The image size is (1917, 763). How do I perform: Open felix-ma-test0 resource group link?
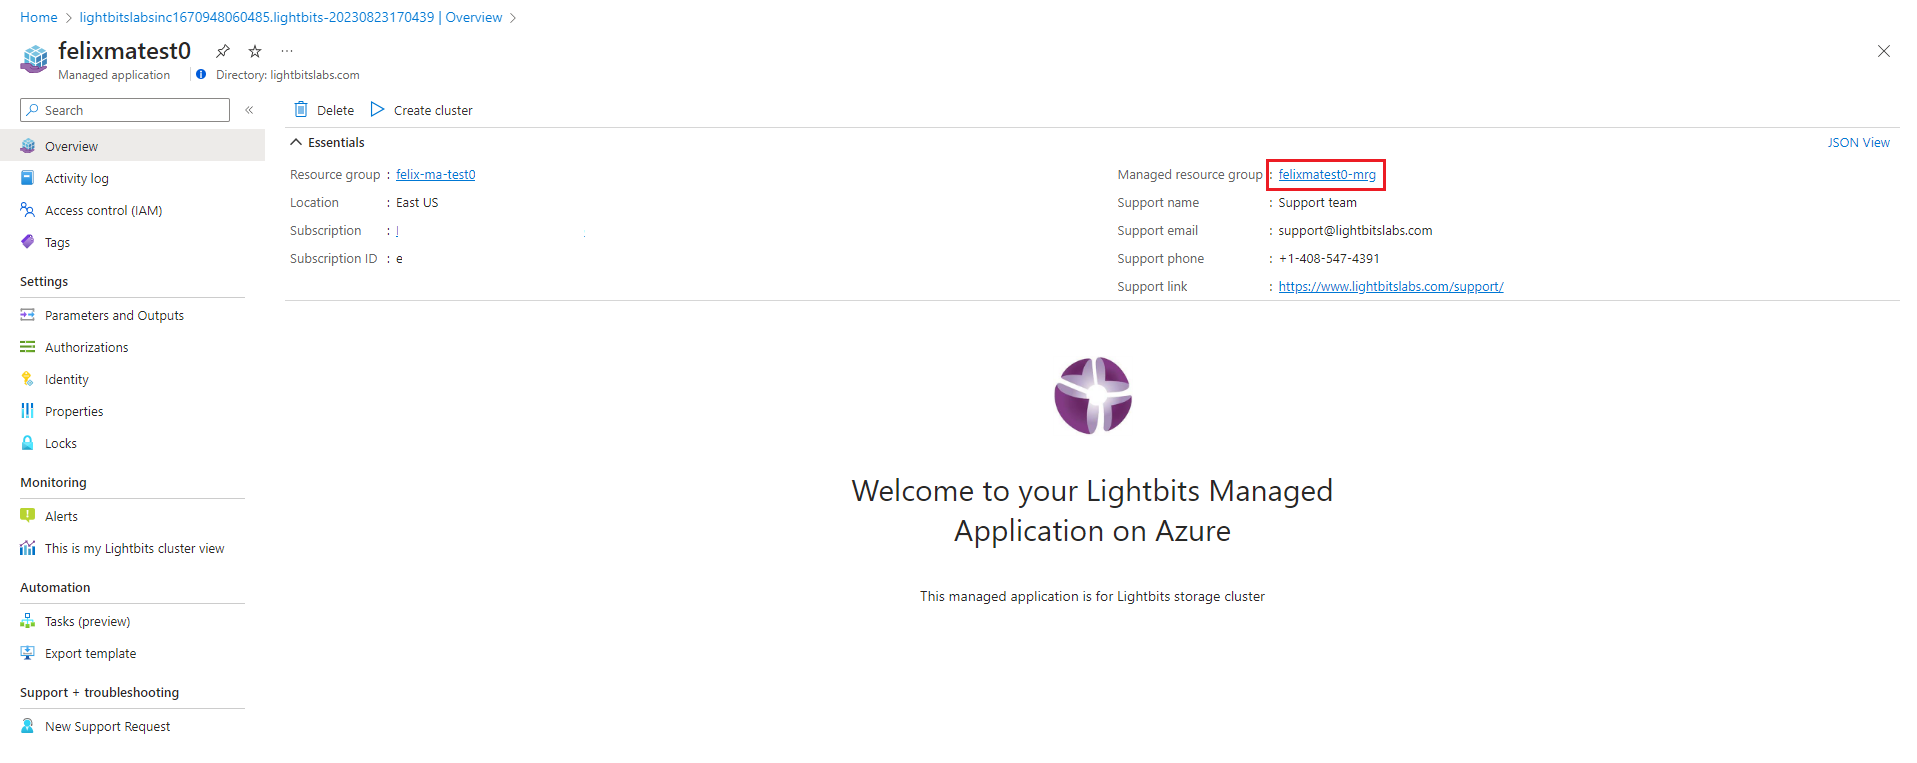[x=435, y=175]
